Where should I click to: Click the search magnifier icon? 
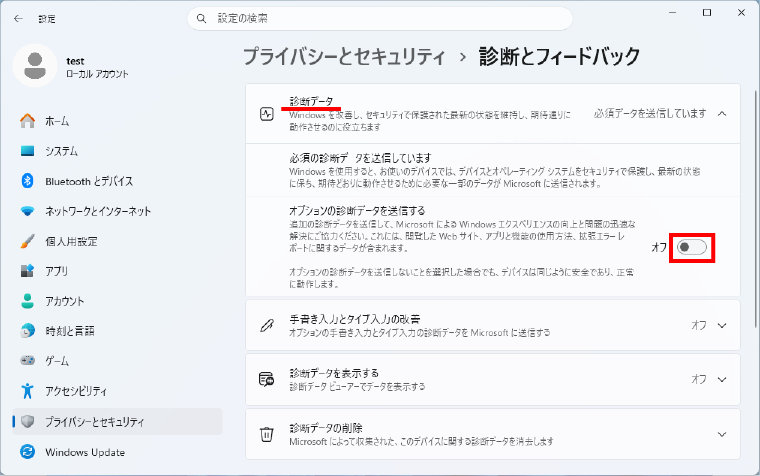point(201,18)
